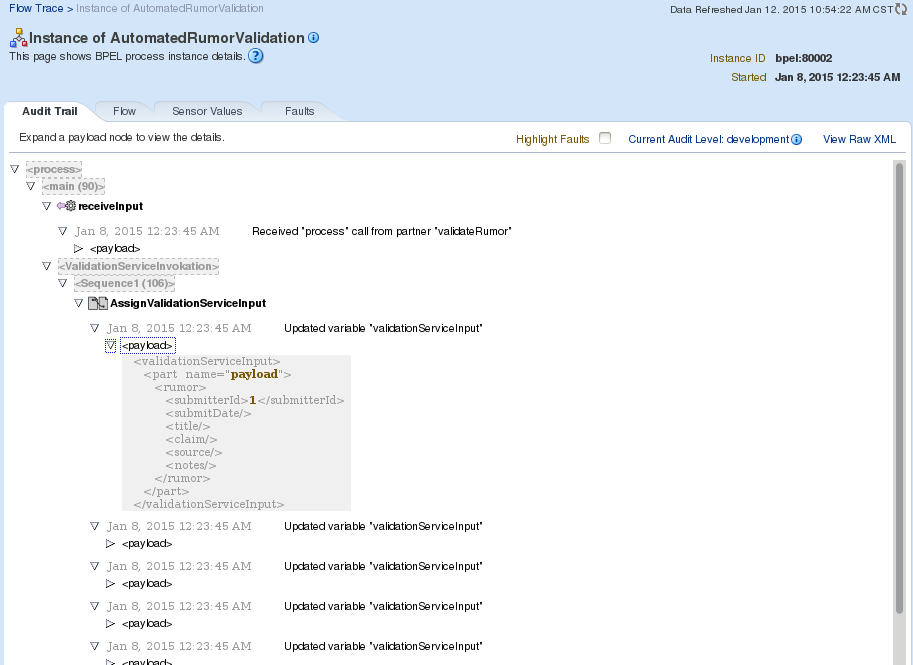
Task: Collapse the ValidationServiceInvocation scope
Action: tap(47, 266)
